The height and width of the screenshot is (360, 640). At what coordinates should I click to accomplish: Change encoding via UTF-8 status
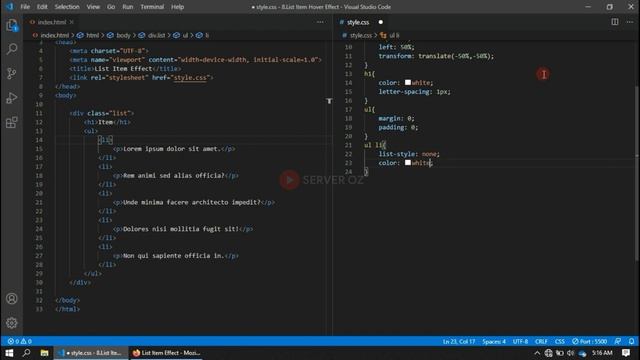[x=520, y=341]
